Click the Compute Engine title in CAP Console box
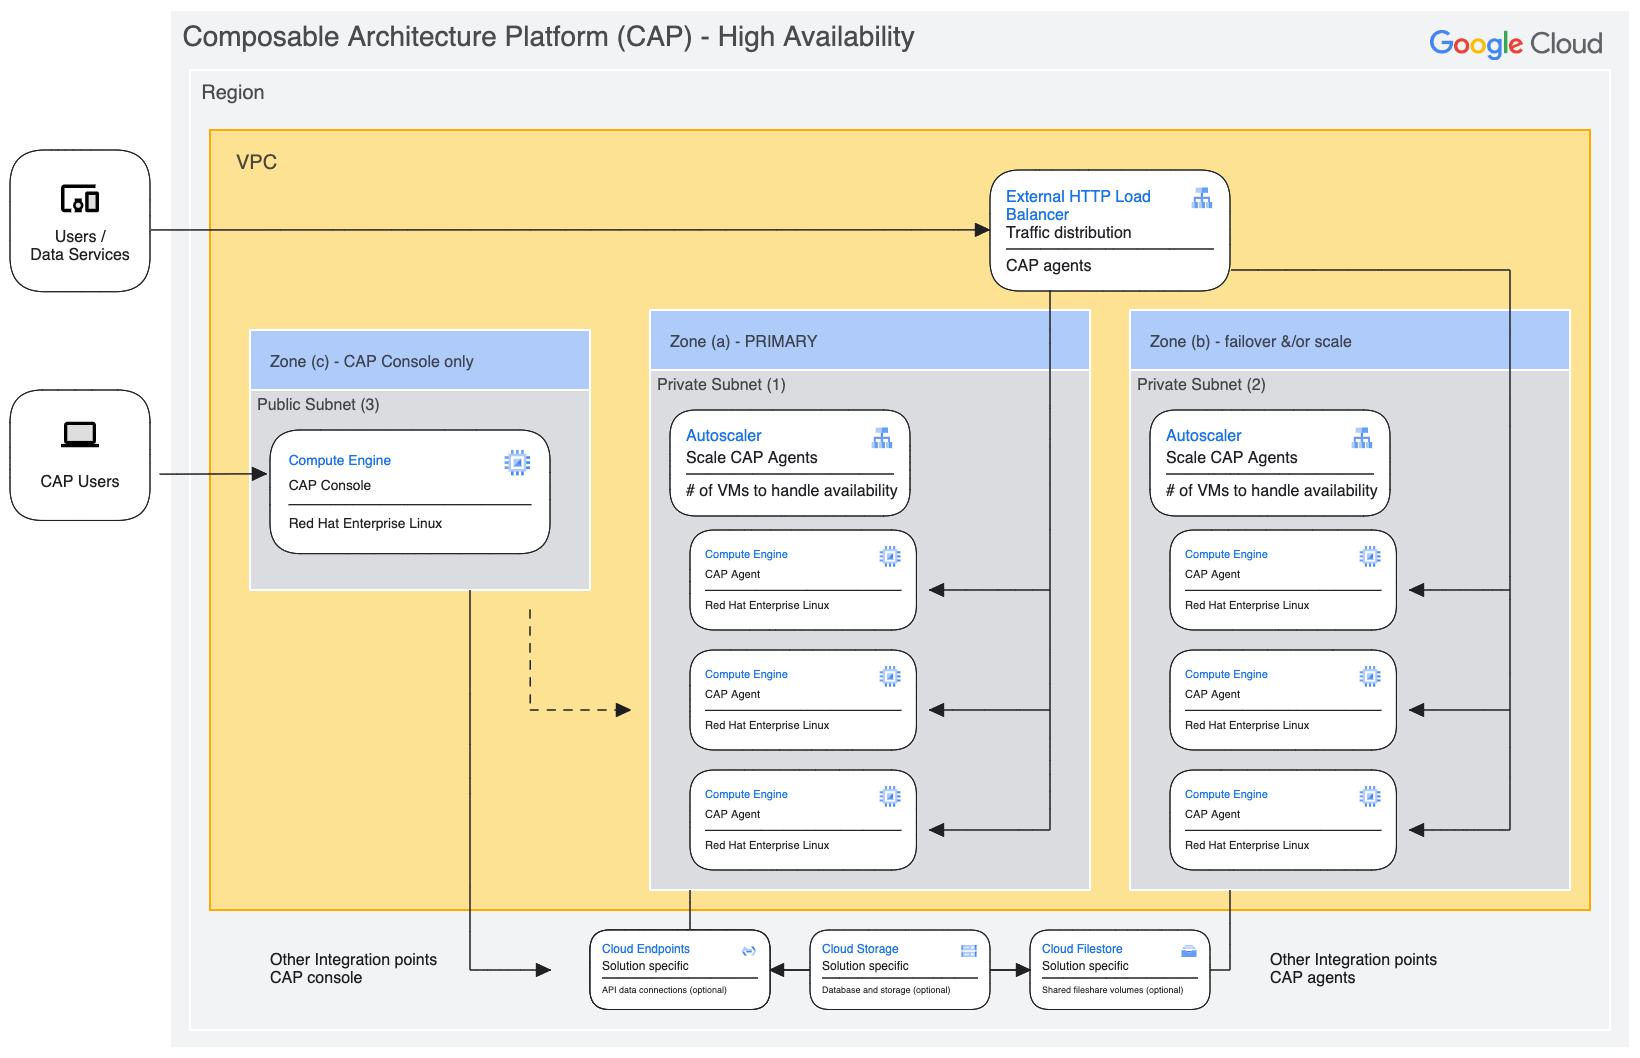The width and height of the screenshot is (1640, 1058). pyautogui.click(x=340, y=460)
